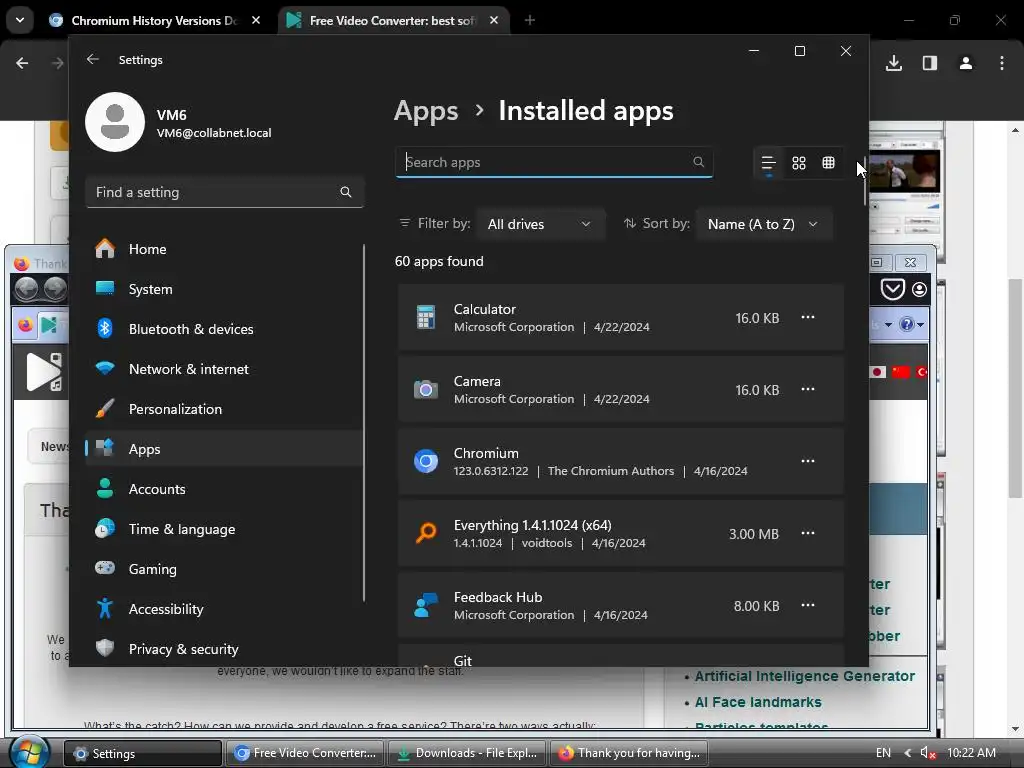This screenshot has width=1024, height=768.
Task: Open the Chromium downloads icon
Action: tap(894, 63)
